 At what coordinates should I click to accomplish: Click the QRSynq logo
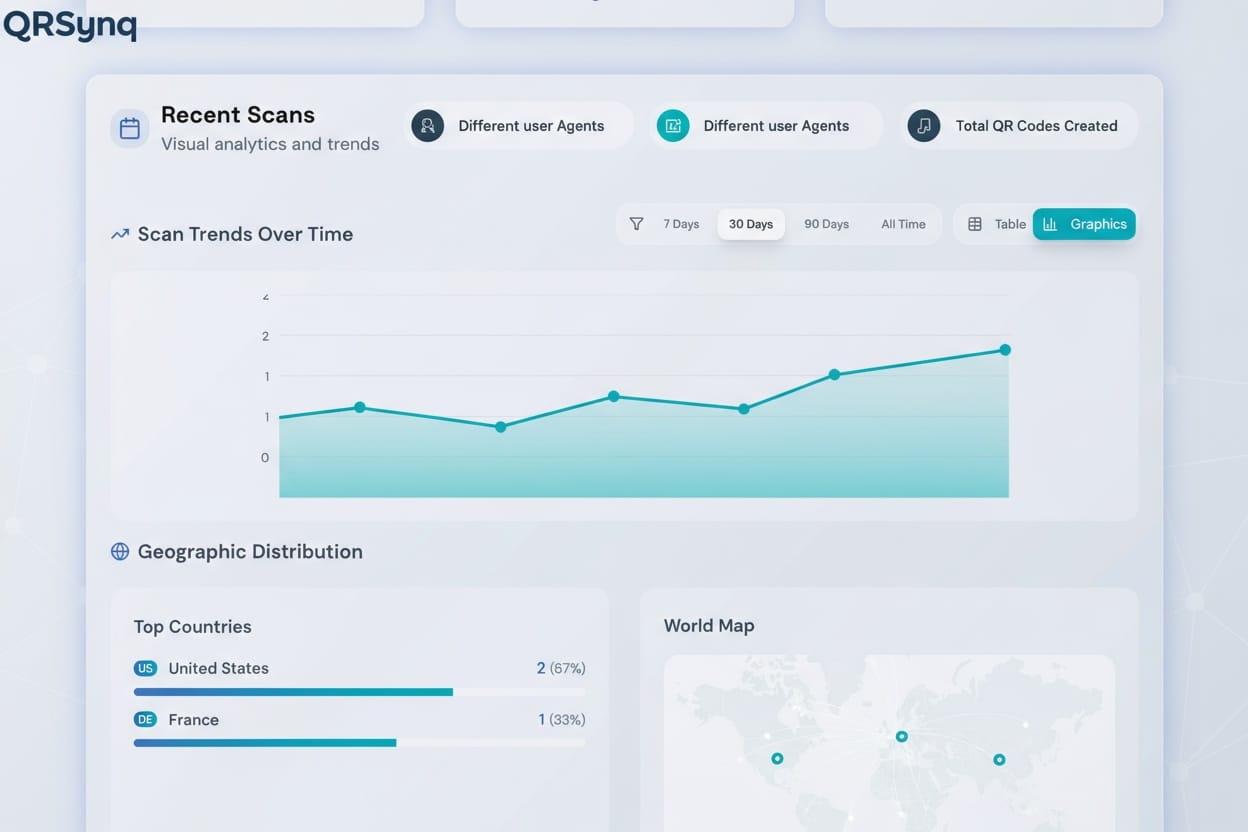coord(70,25)
